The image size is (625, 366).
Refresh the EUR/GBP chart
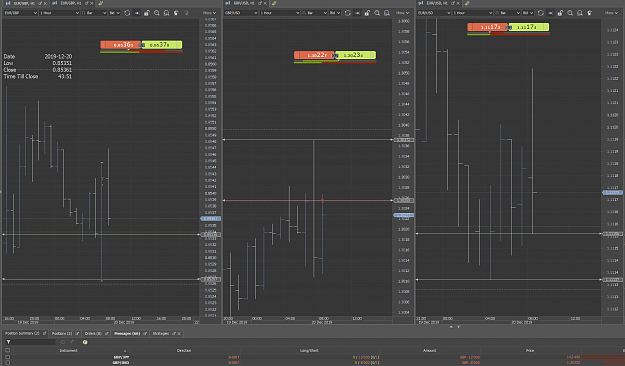tap(127, 13)
